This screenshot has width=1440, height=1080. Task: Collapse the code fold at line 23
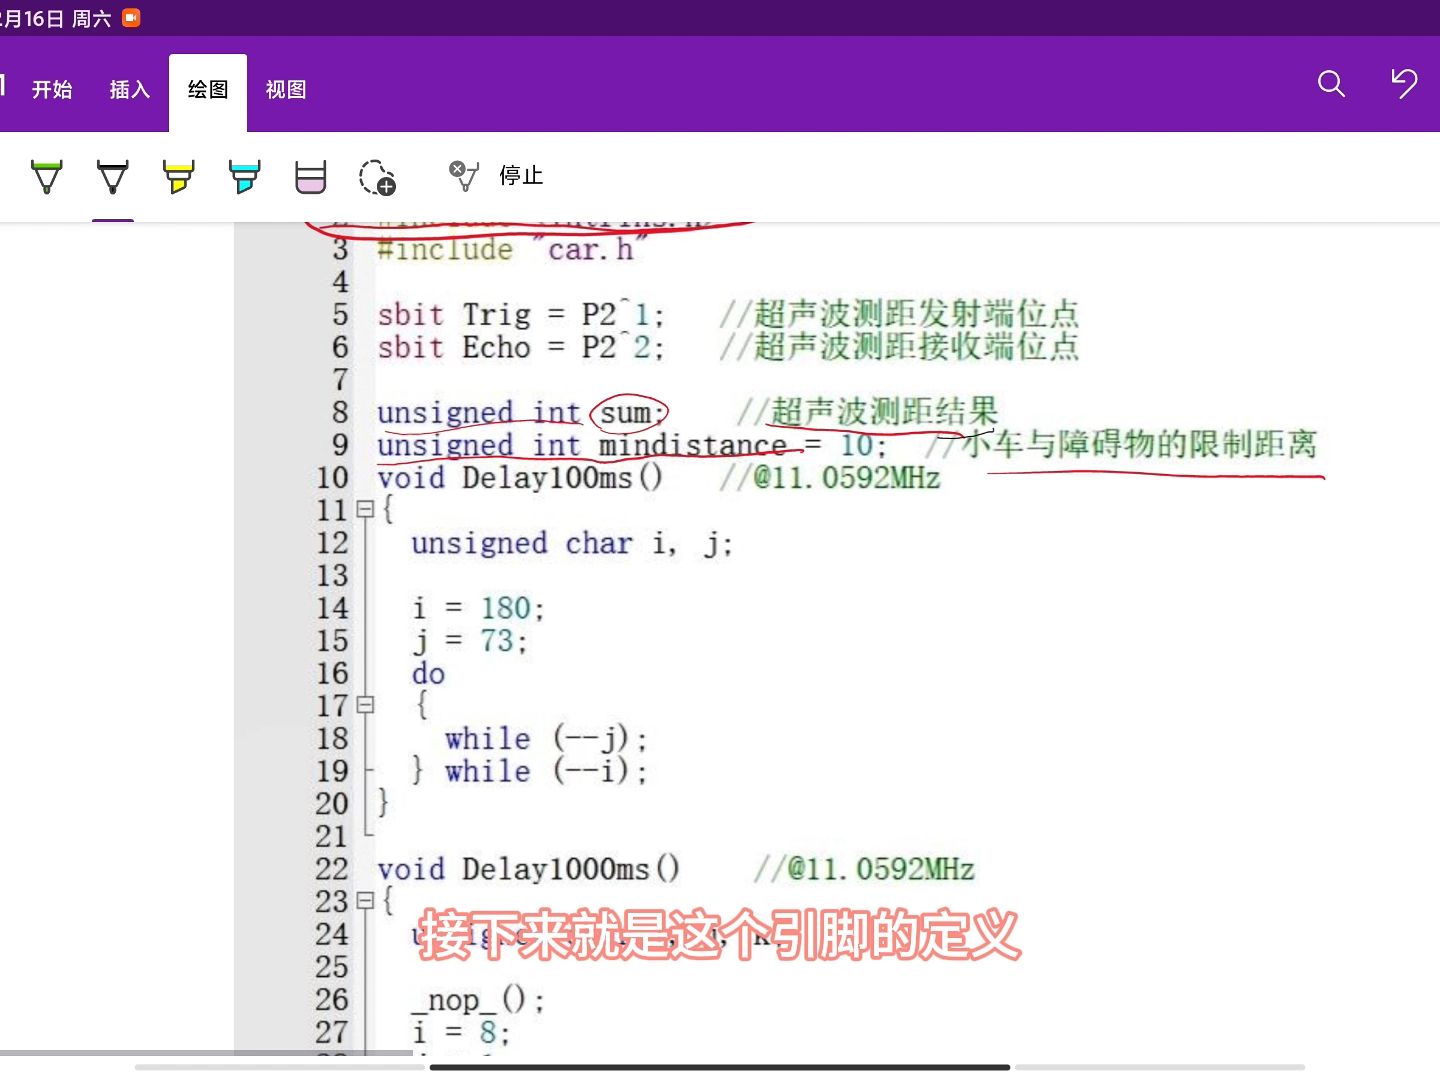click(365, 901)
